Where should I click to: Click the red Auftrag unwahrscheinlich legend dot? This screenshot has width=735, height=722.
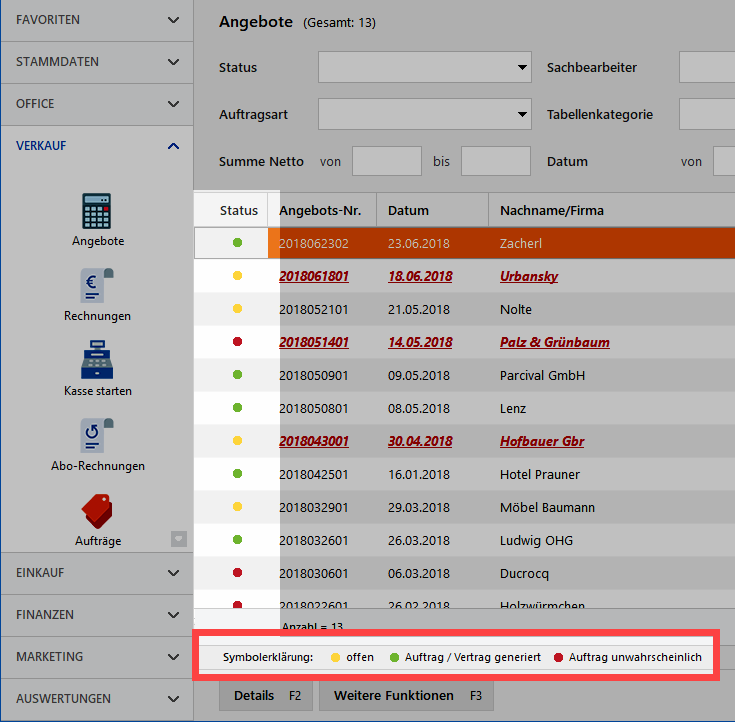[558, 658]
